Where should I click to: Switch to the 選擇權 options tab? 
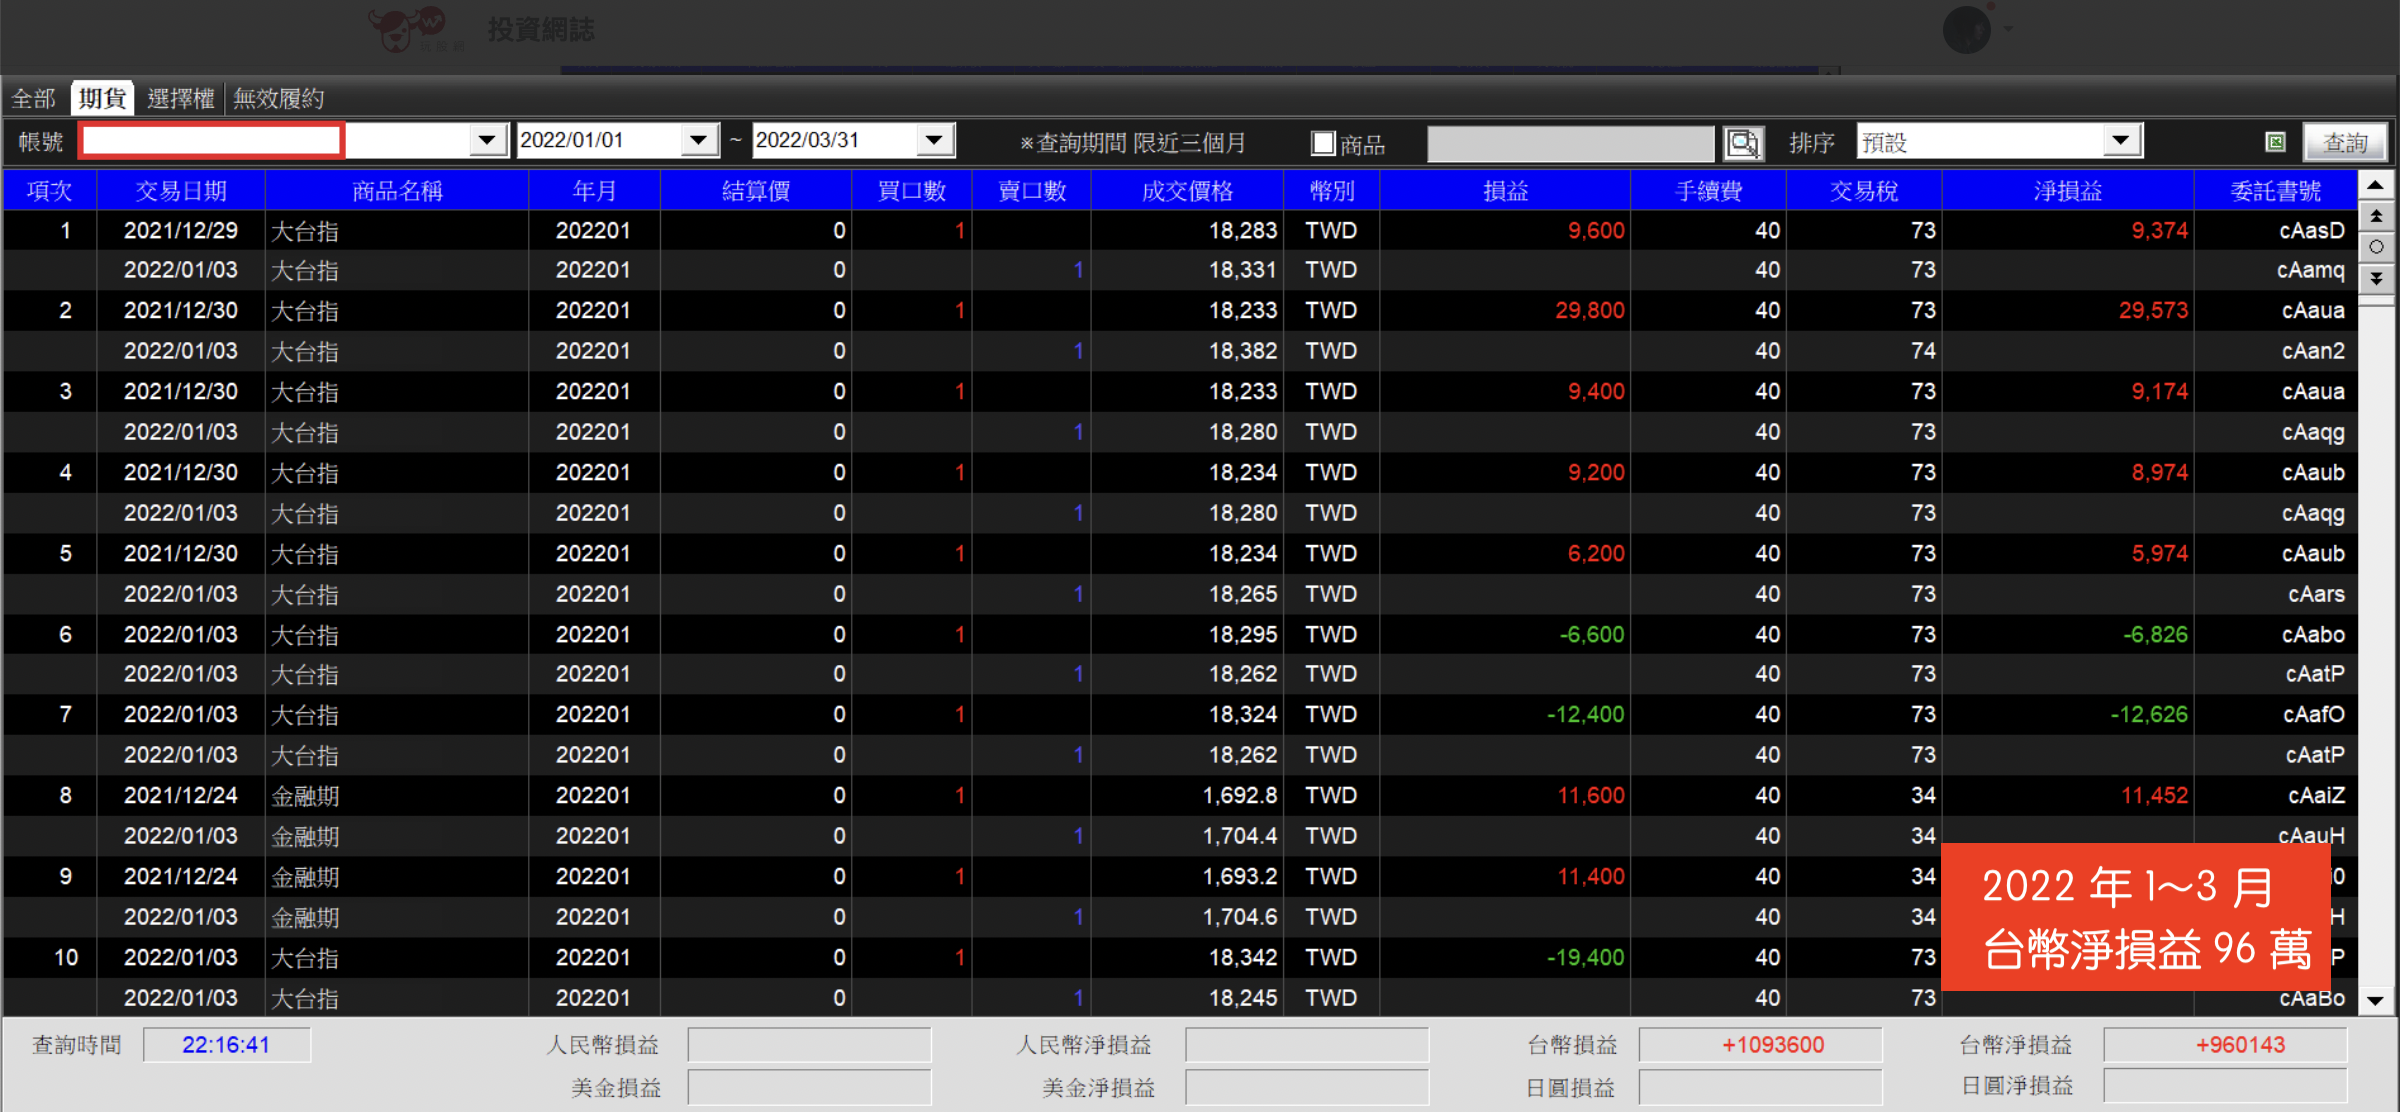[181, 99]
